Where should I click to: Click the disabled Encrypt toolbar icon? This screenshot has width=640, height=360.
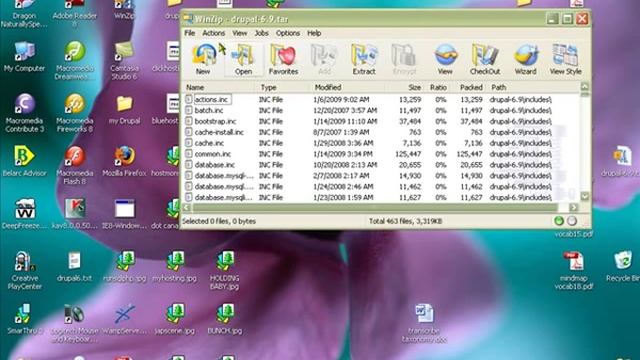(404, 59)
